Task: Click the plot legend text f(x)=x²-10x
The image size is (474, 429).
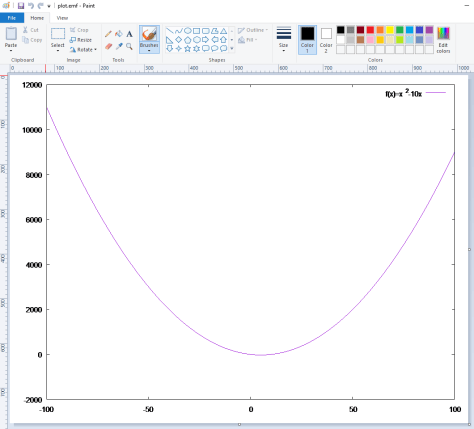Action: coord(403,93)
